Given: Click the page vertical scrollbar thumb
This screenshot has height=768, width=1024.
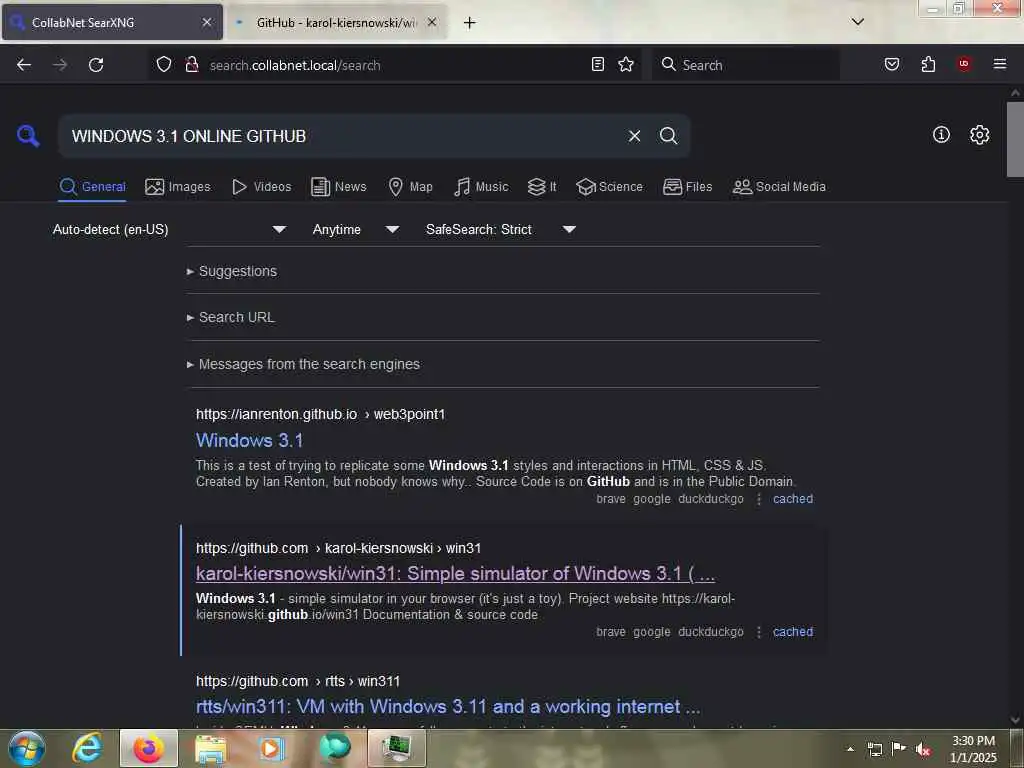Looking at the screenshot, I should pos(1014,139).
